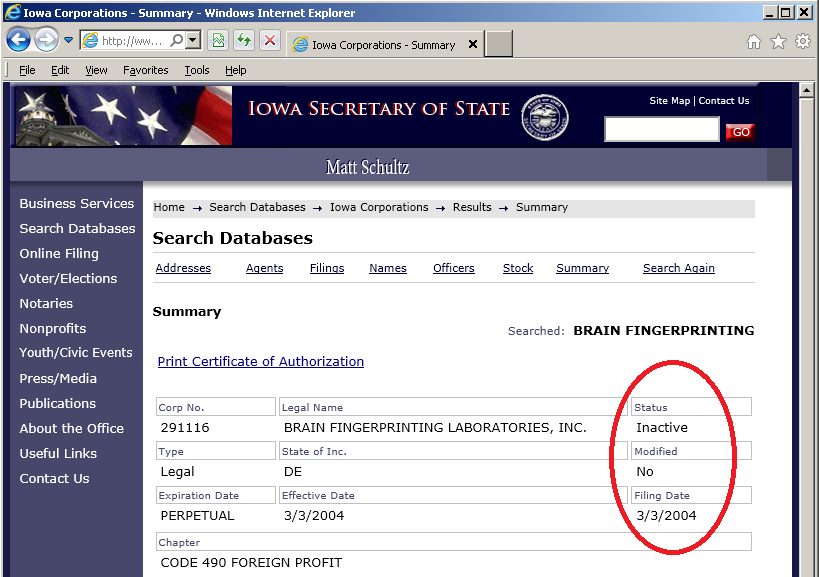Click the Matt Schultz banner heading

point(367,167)
